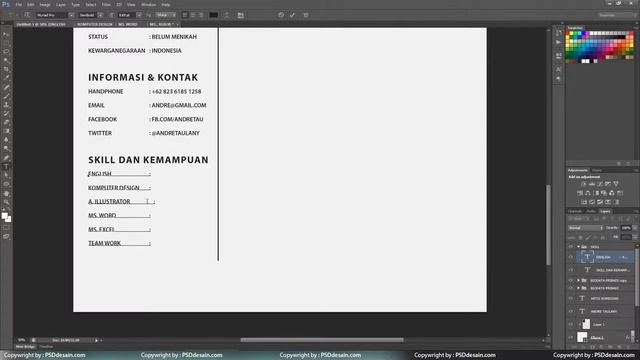Hide the SKILL group layer
Viewport: 640px width, 360px height.
(x=571, y=247)
